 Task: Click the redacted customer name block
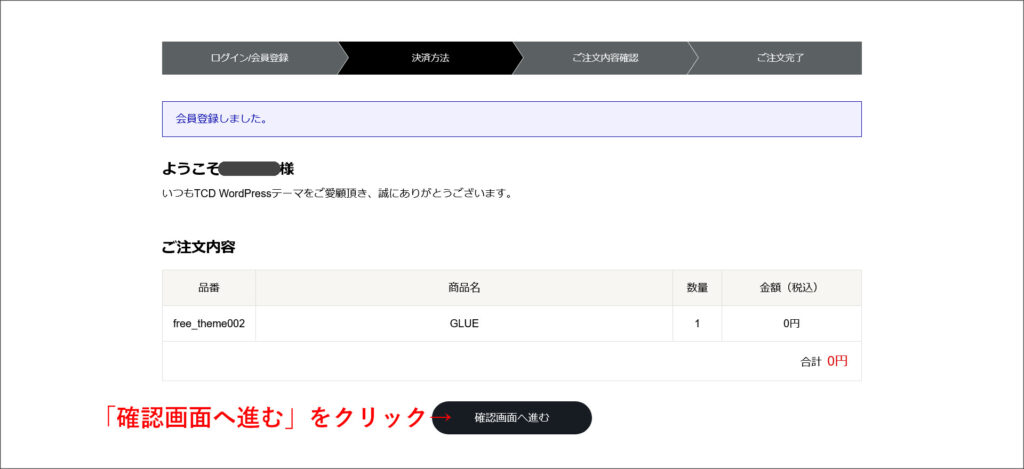pyautogui.click(x=249, y=169)
